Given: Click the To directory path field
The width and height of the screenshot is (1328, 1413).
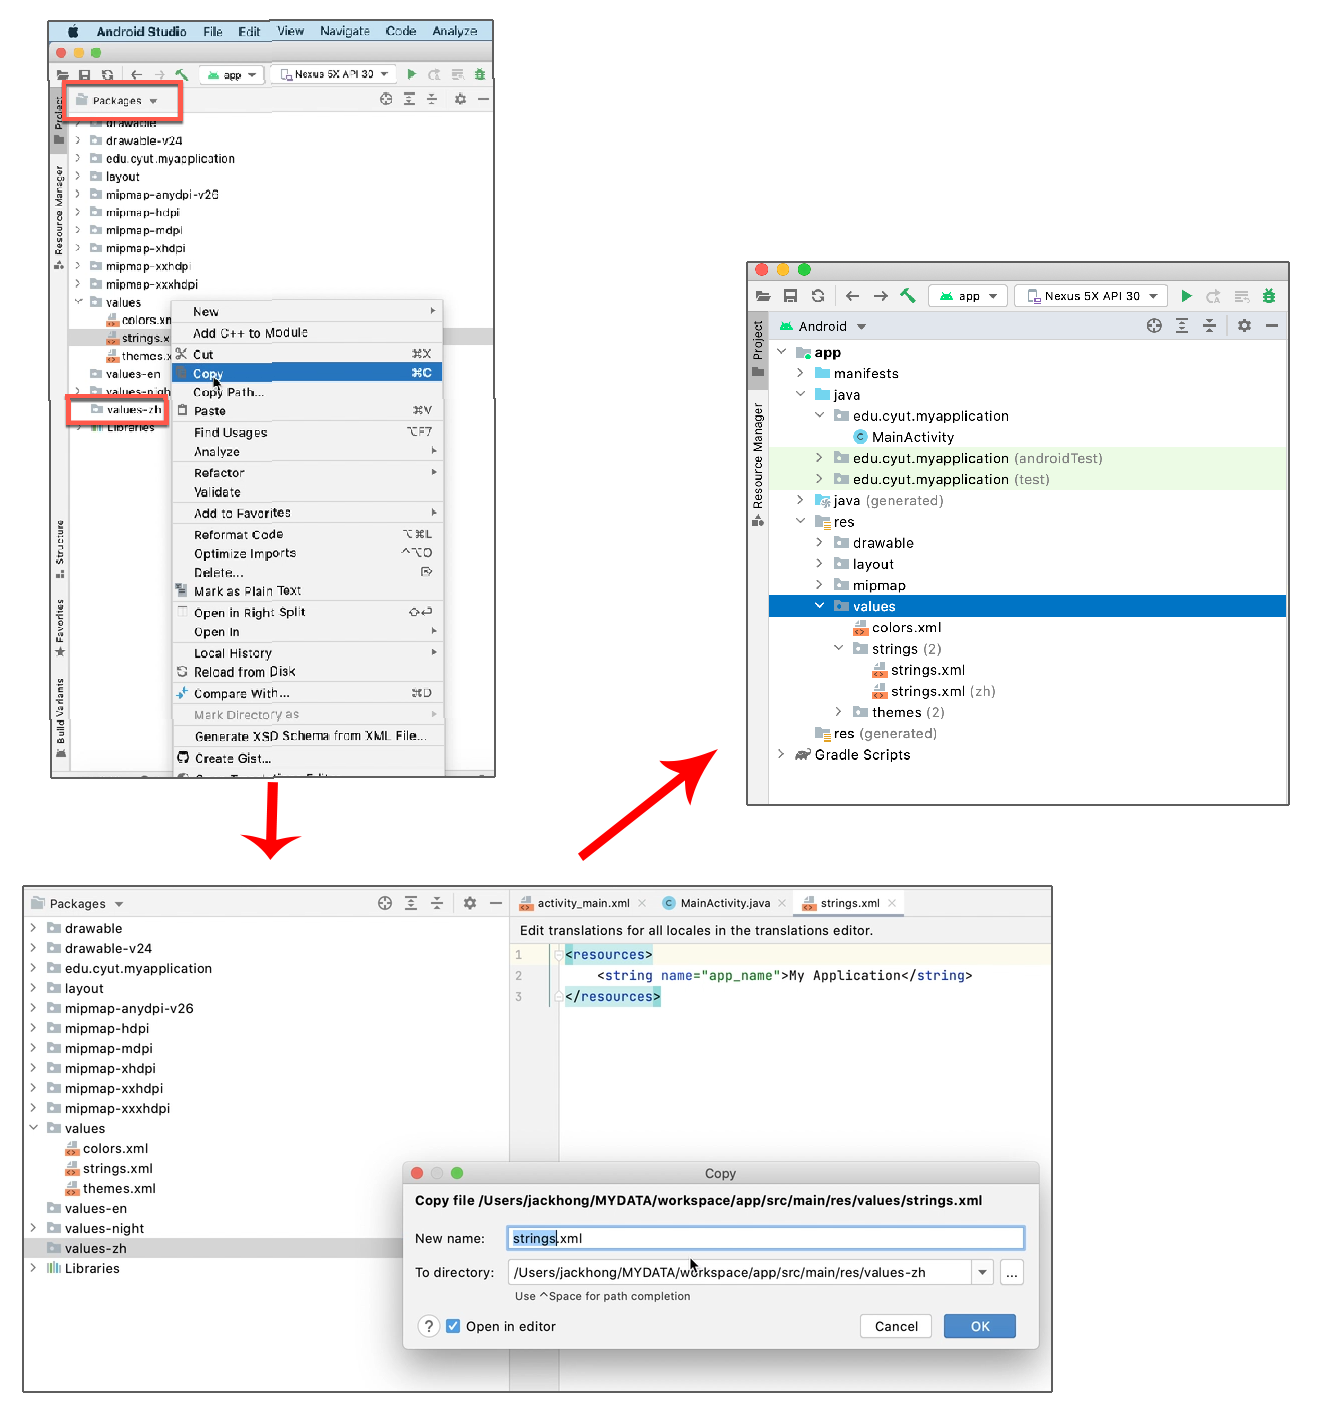Looking at the screenshot, I should pos(740,1272).
